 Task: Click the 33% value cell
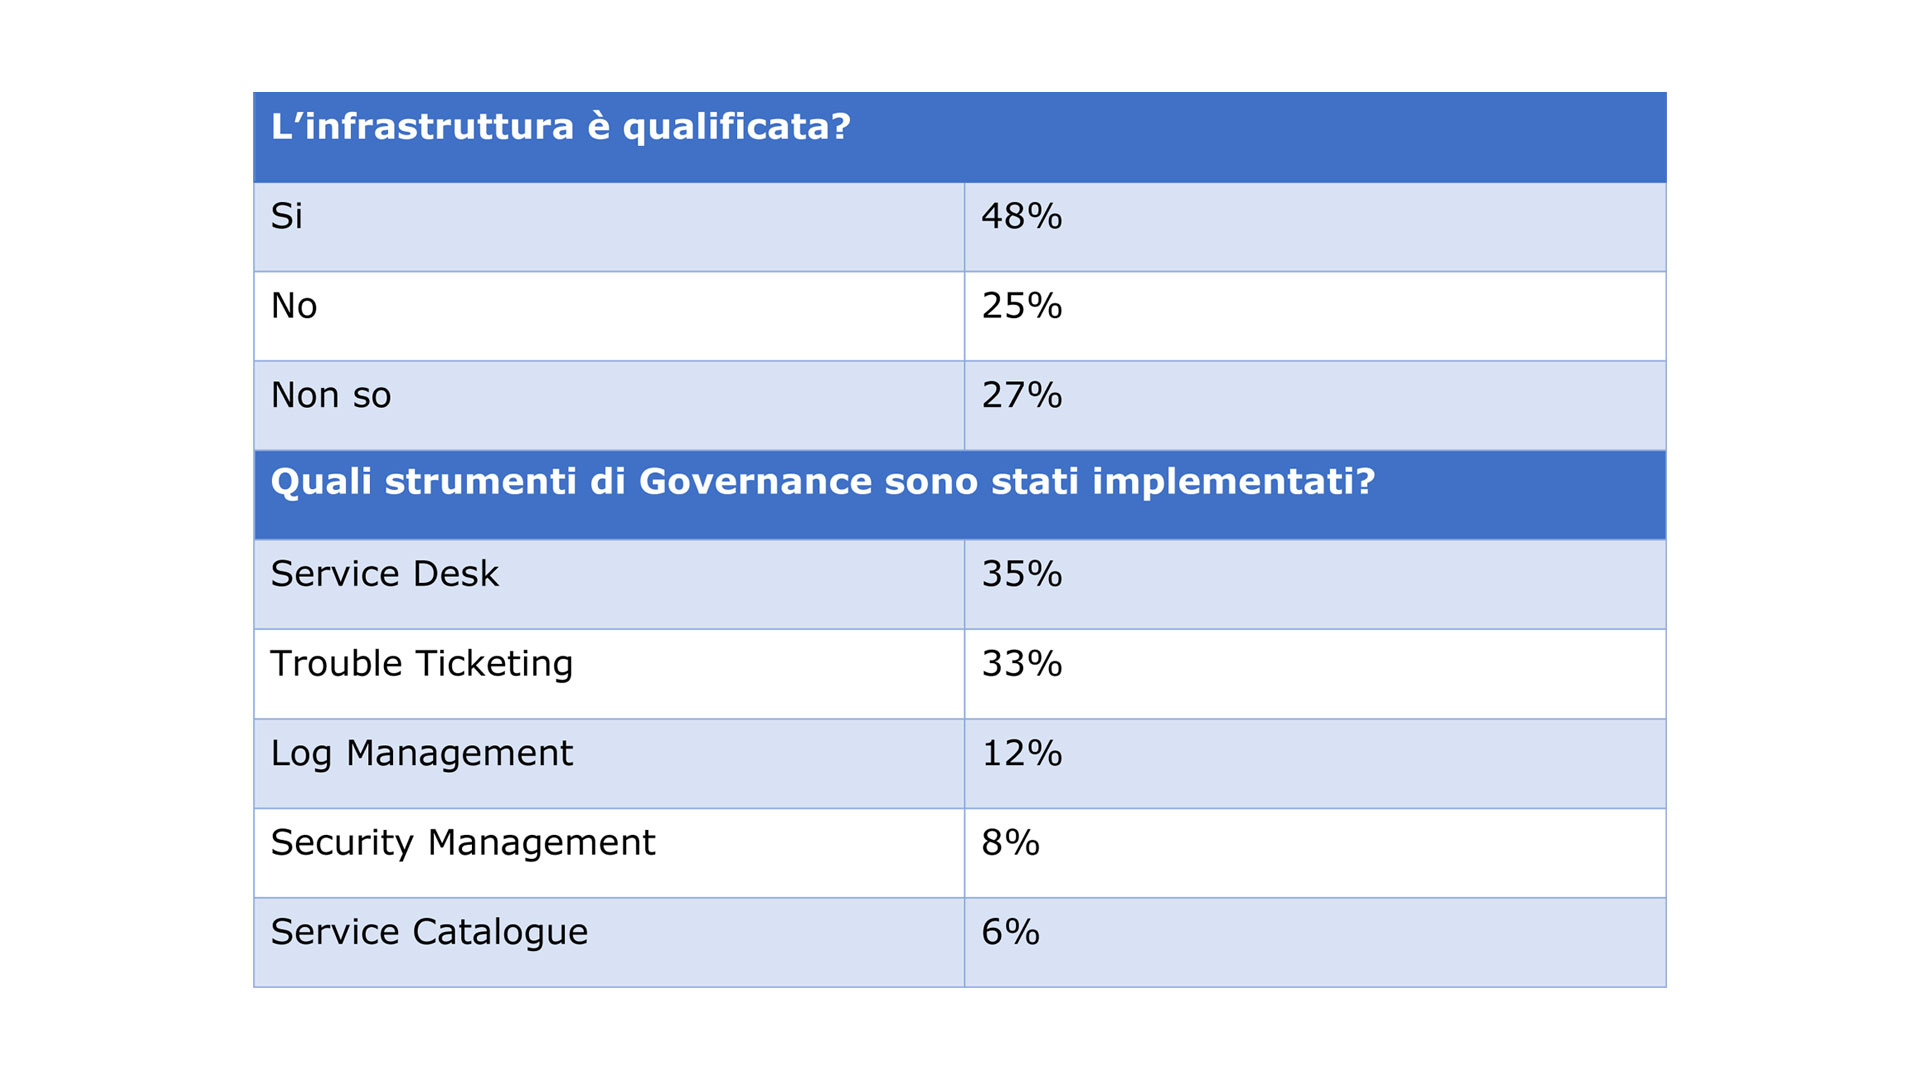(1314, 673)
